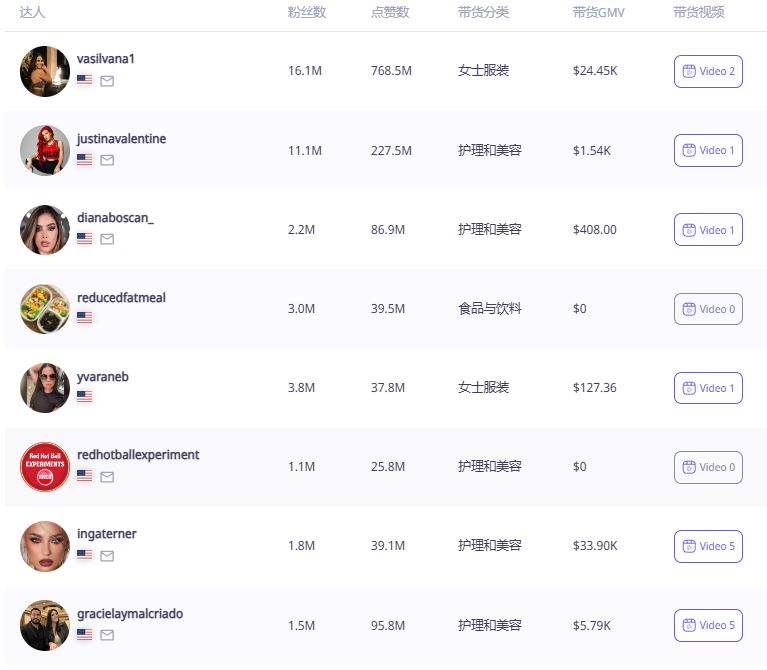The width and height of the screenshot is (767, 670).
Task: Click the 点赞数 column header
Action: (x=390, y=12)
